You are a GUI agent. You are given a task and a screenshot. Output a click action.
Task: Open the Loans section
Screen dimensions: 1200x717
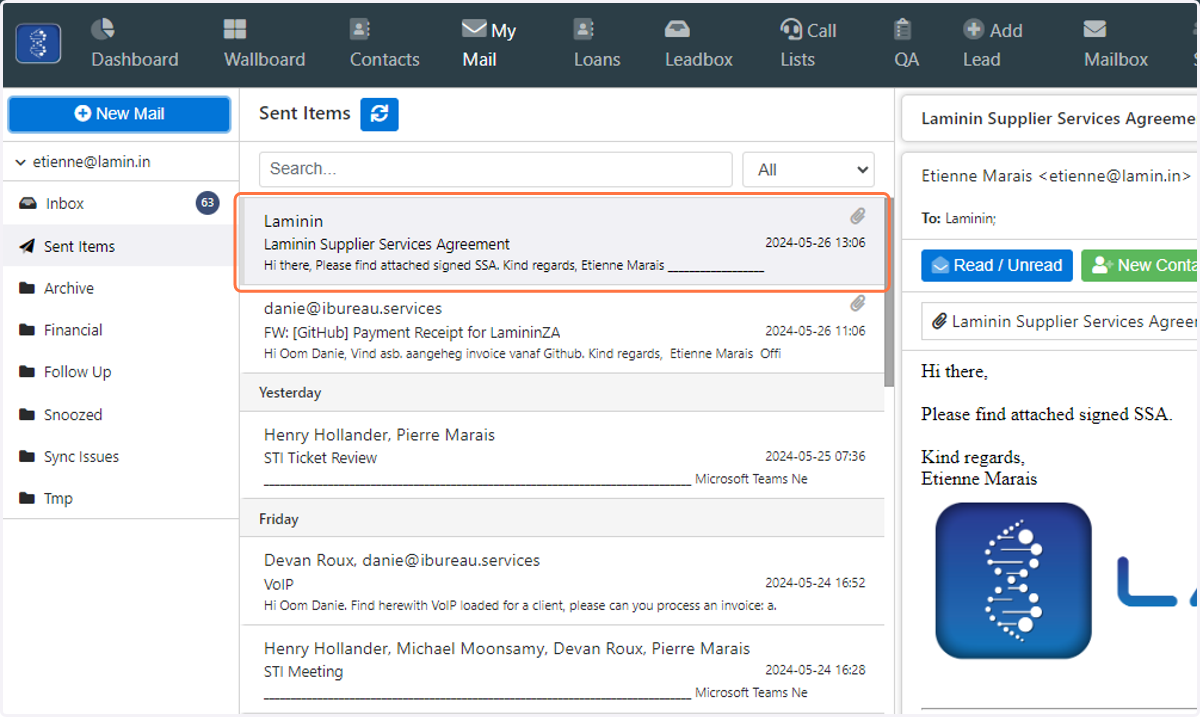pyautogui.click(x=597, y=44)
